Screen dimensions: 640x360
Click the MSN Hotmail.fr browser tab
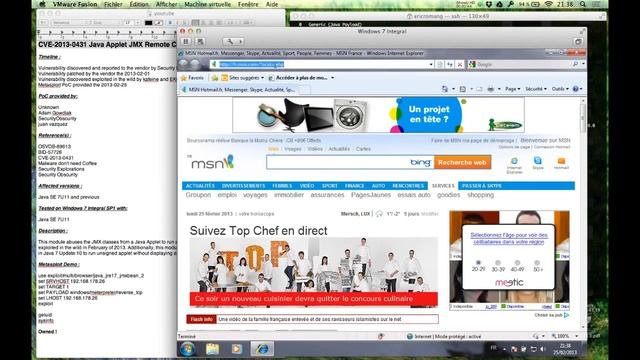click(239, 89)
